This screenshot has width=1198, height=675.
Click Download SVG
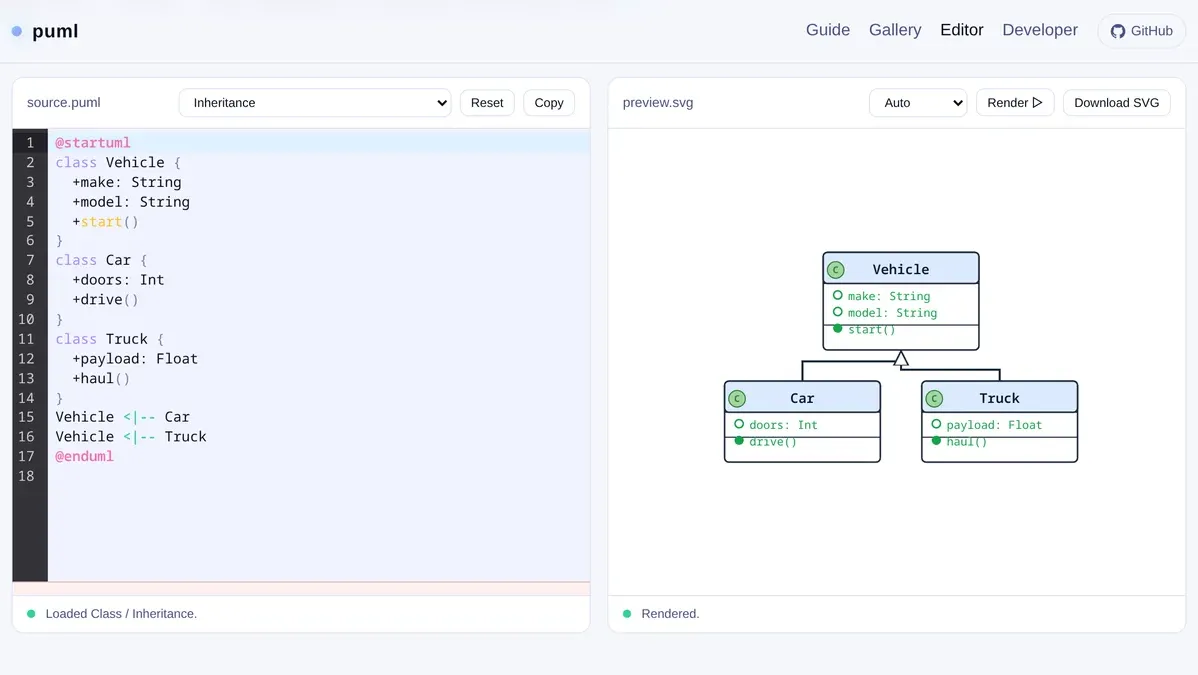click(1116, 102)
